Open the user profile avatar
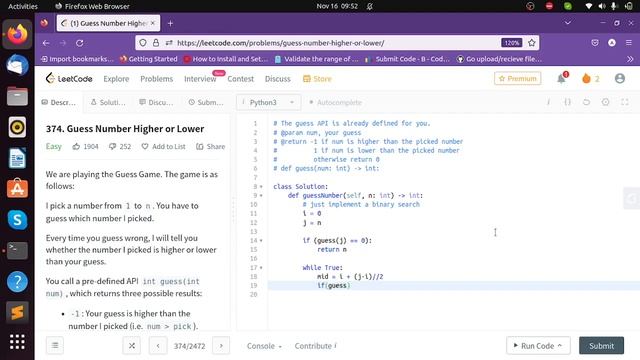This screenshot has width=640, height=360. point(620,78)
